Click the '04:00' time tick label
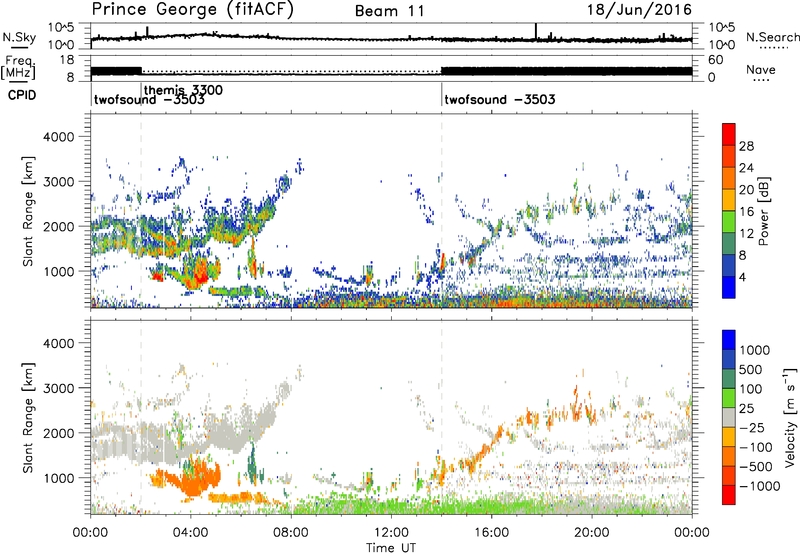This screenshot has width=800, height=554. [190, 533]
